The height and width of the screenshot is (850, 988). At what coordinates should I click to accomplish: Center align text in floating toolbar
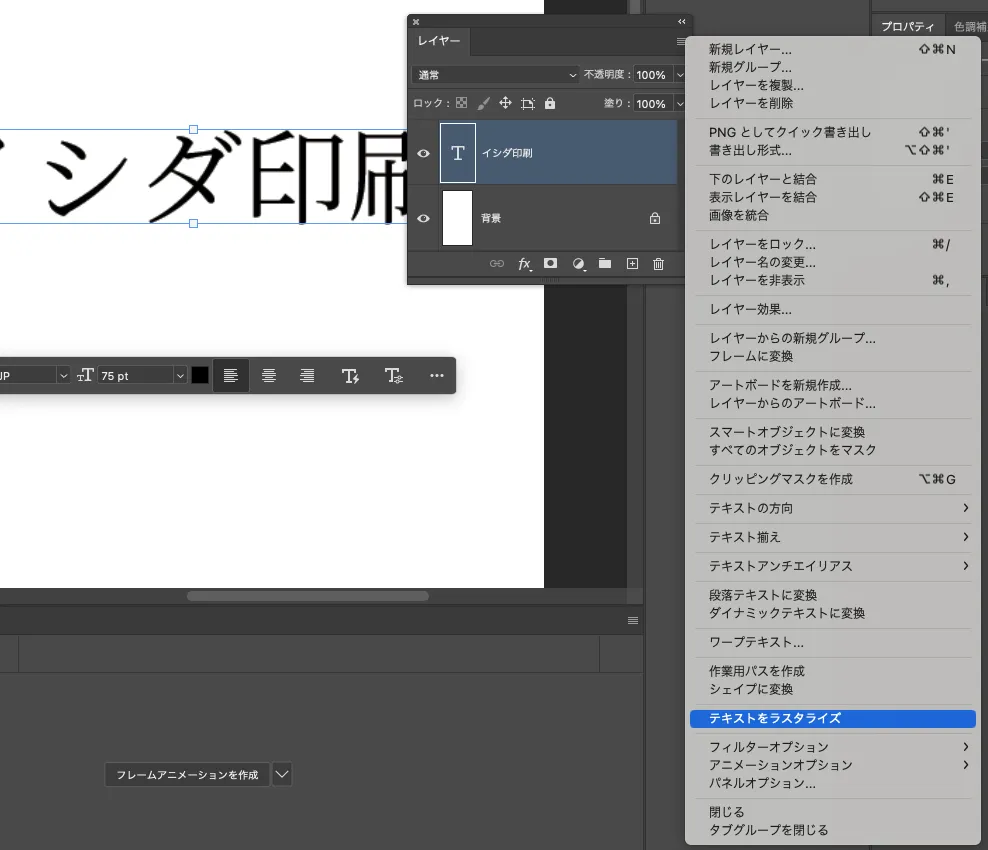pyautogui.click(x=269, y=376)
